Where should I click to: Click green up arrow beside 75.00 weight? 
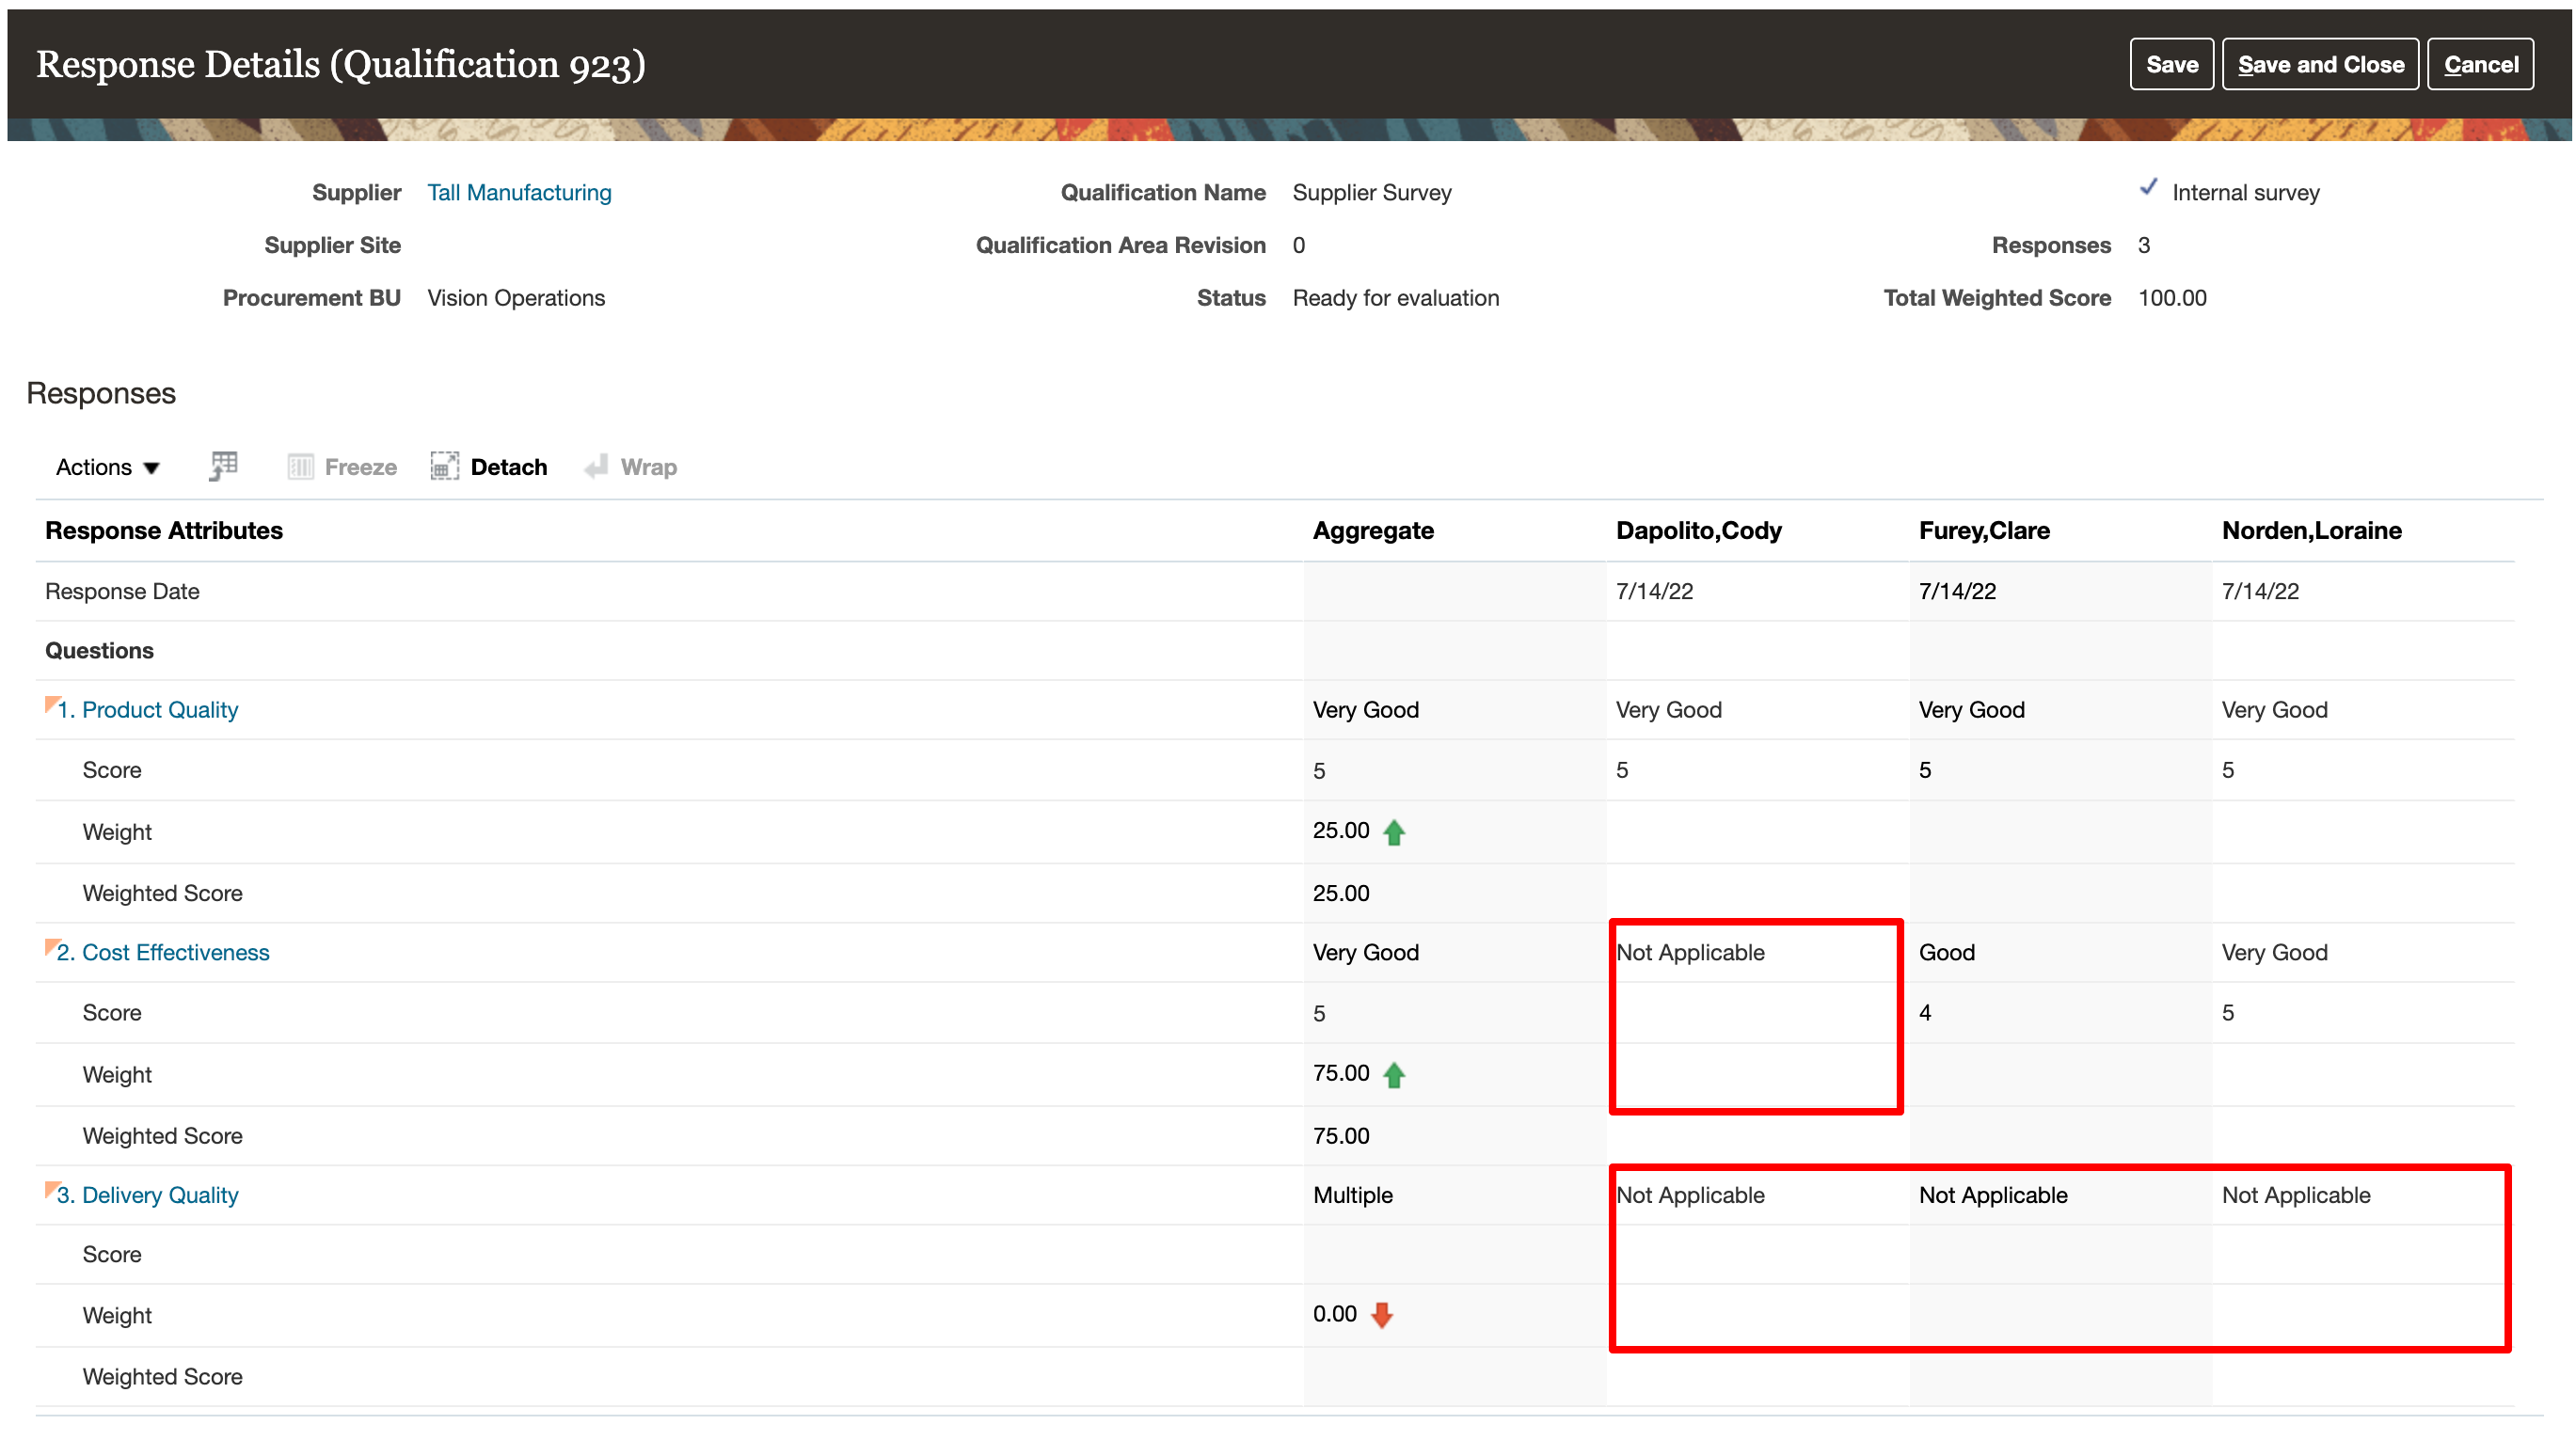coord(1394,1075)
